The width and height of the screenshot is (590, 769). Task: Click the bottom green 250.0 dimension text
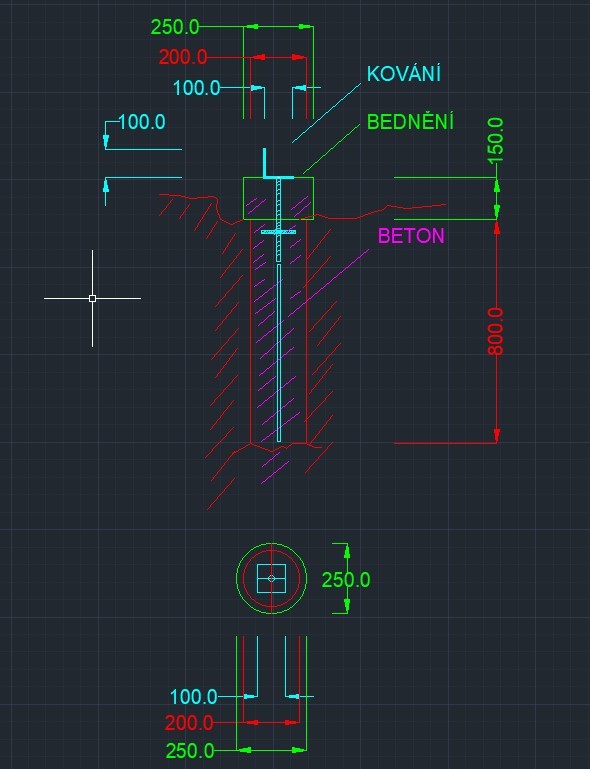(x=190, y=751)
